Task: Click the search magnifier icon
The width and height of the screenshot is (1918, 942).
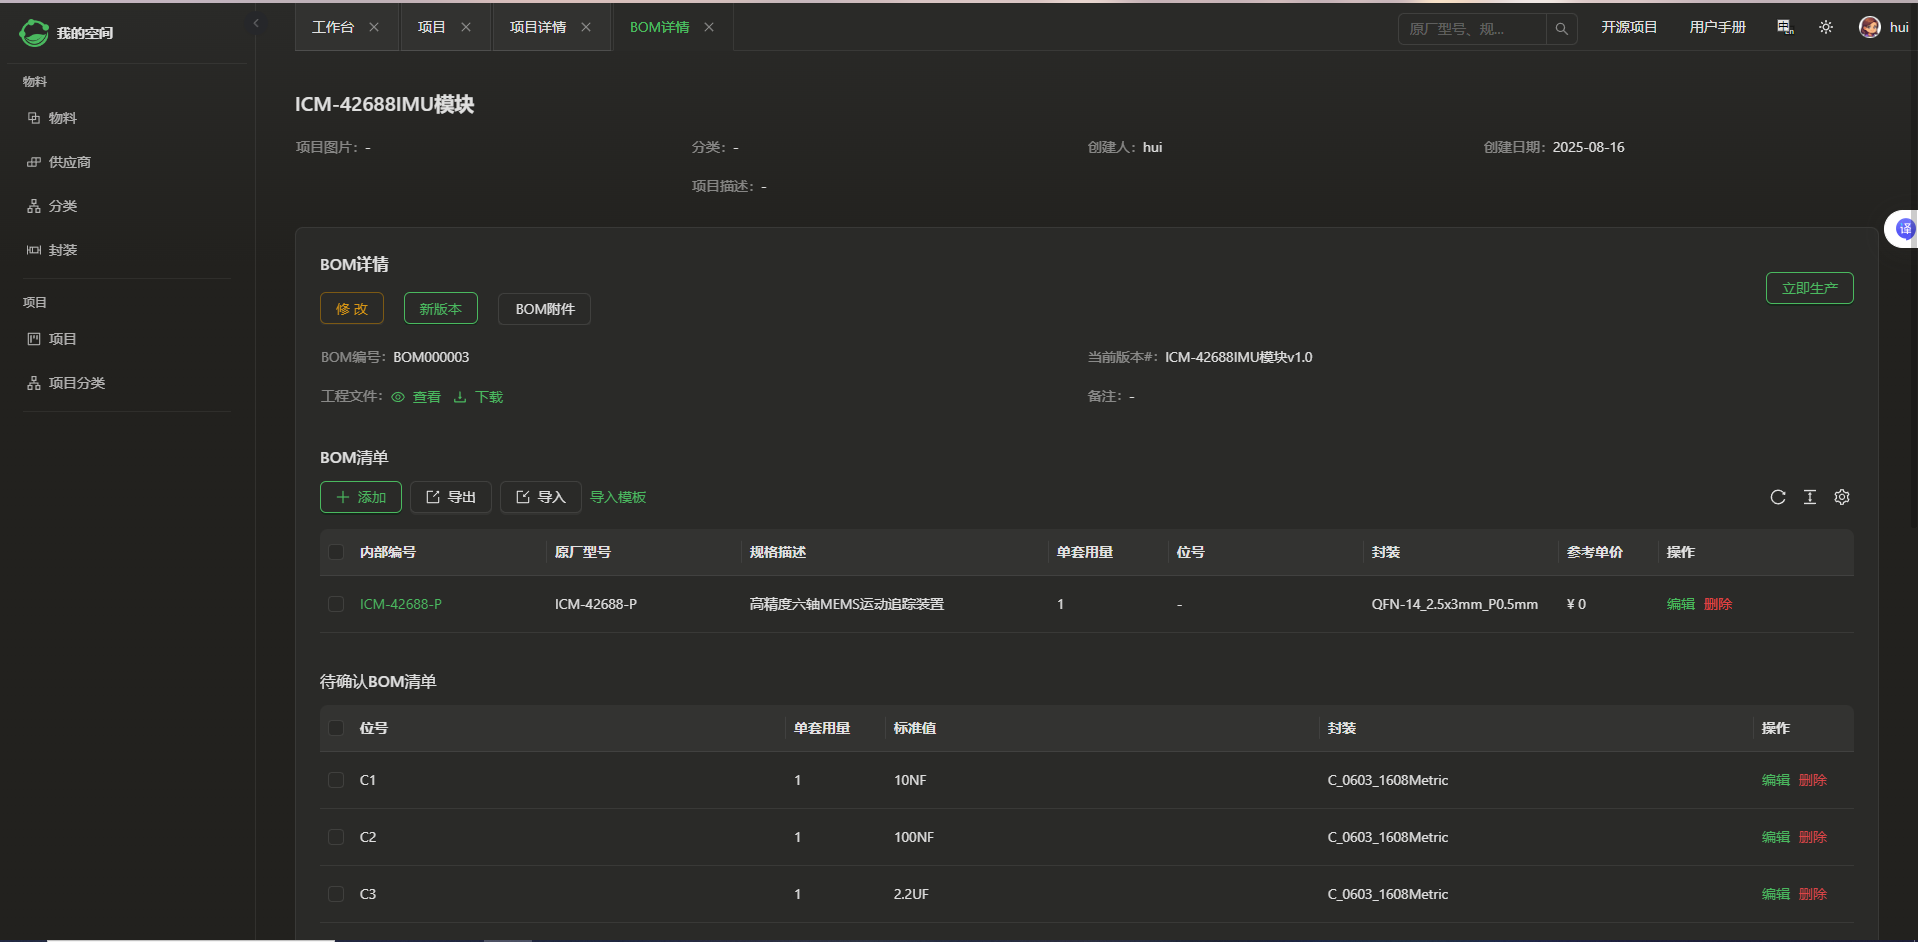Action: click(1561, 29)
